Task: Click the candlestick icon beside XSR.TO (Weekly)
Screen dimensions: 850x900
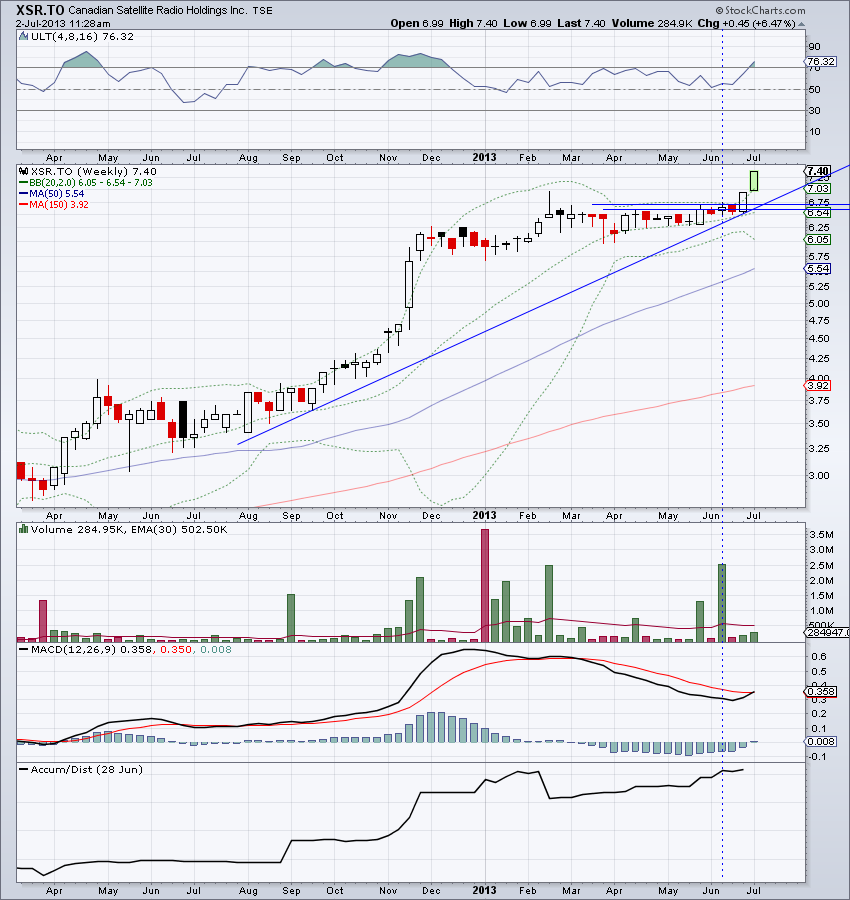Action: coord(24,171)
